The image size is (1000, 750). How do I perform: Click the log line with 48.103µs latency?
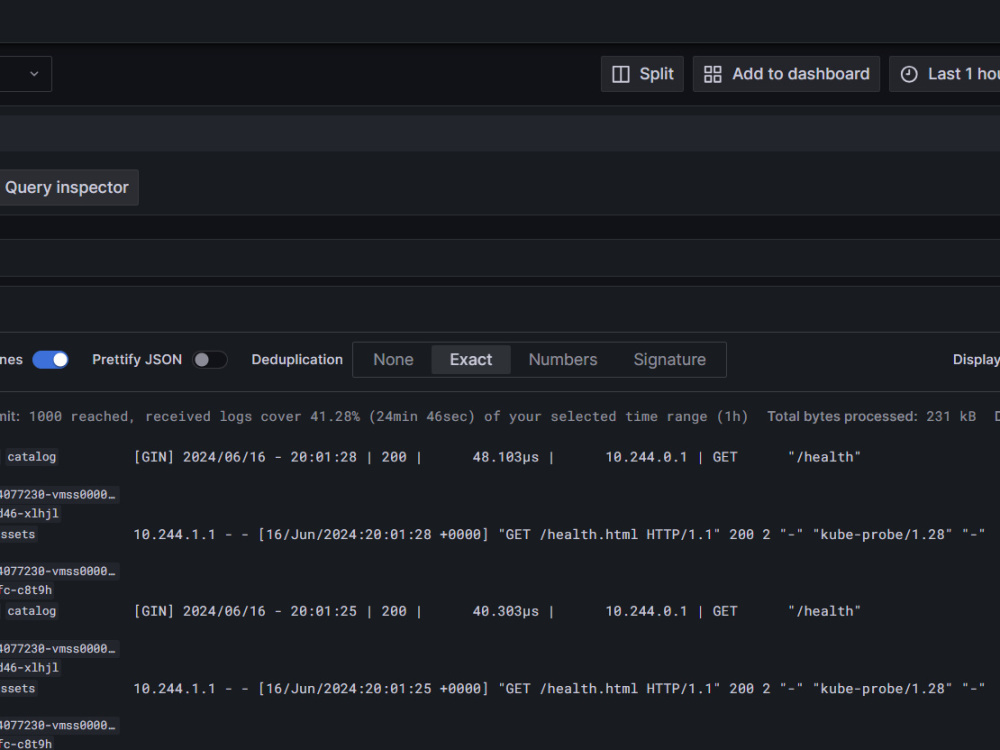tap(497, 457)
